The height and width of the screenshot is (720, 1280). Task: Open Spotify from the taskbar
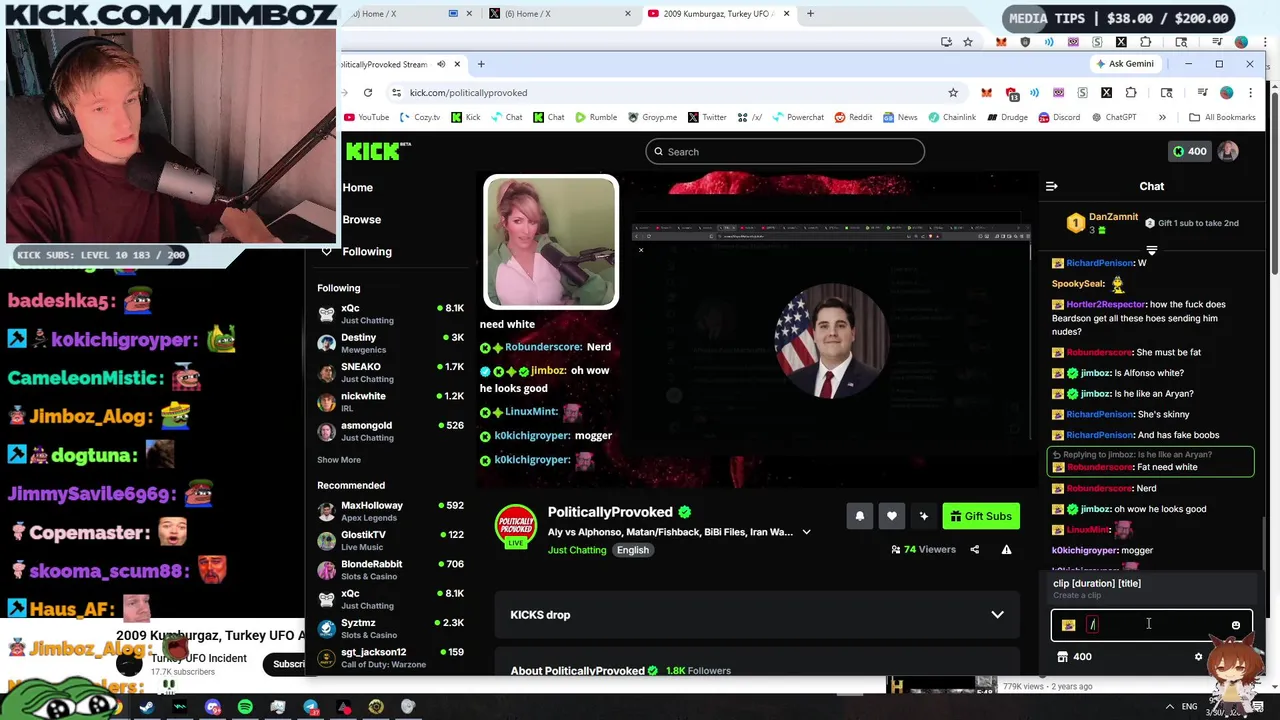(245, 707)
